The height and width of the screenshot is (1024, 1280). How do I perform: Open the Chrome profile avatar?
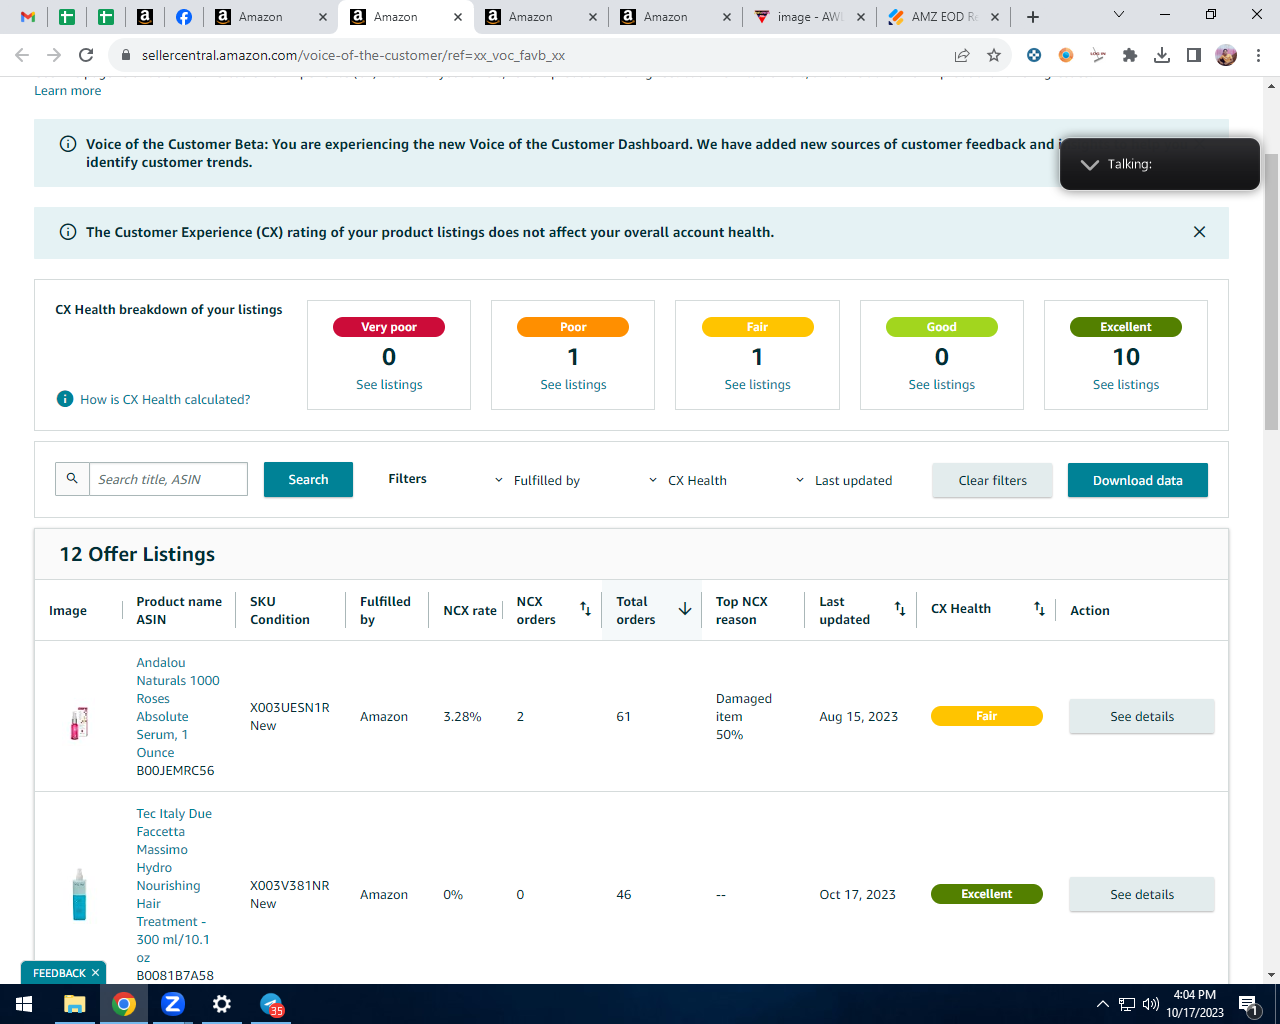click(1226, 55)
